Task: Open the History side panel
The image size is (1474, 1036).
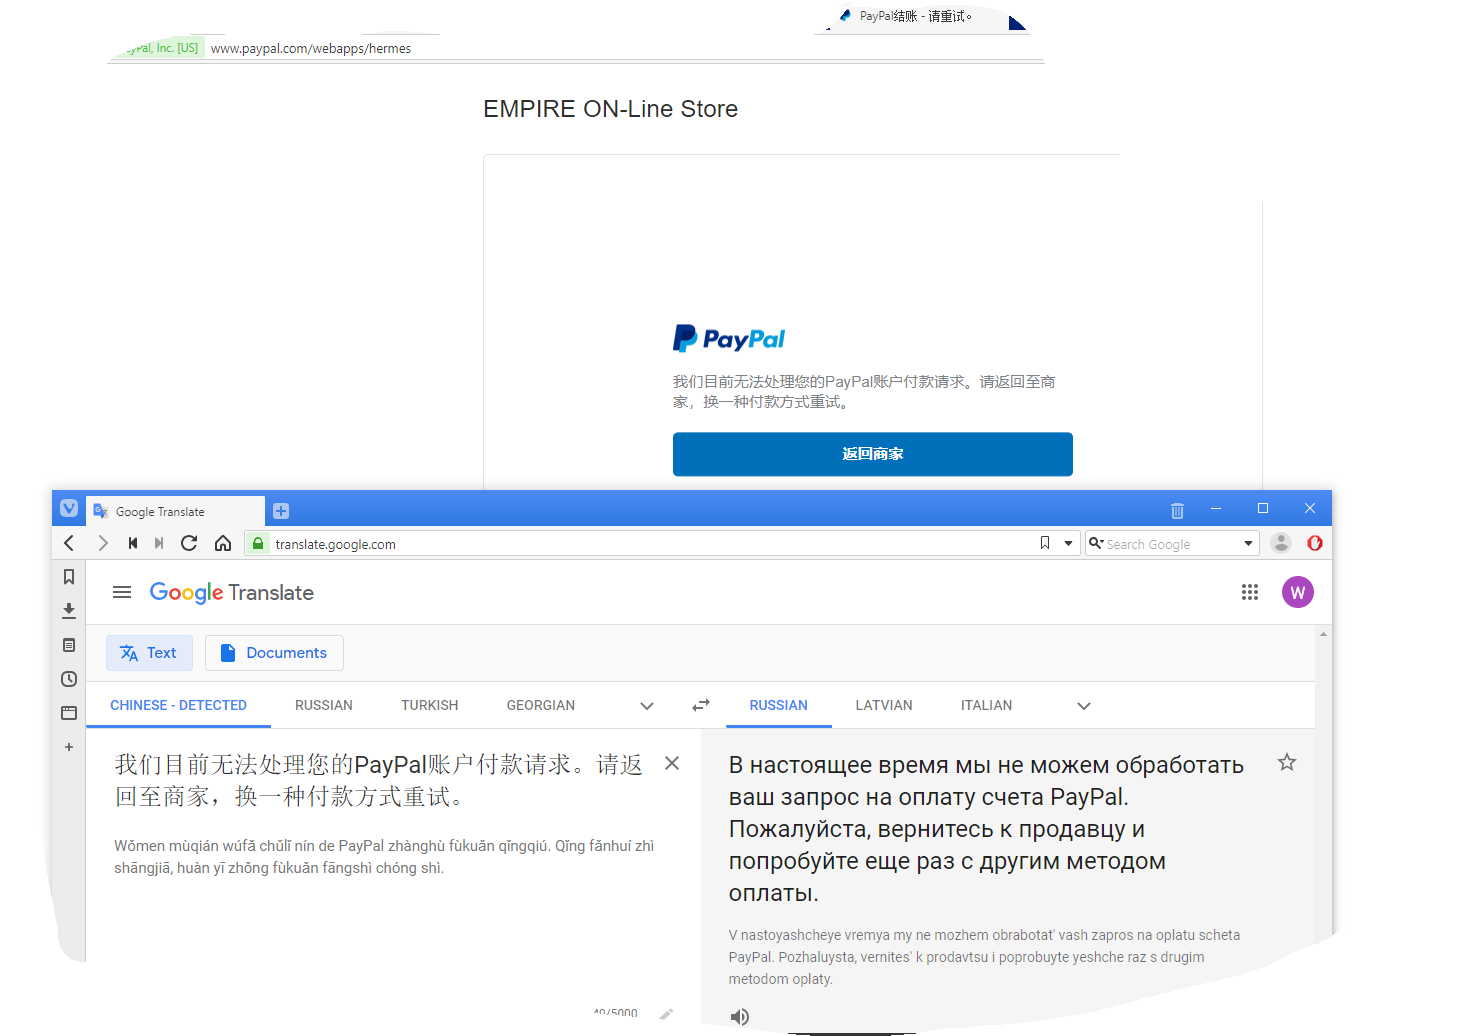Action: coord(69,679)
